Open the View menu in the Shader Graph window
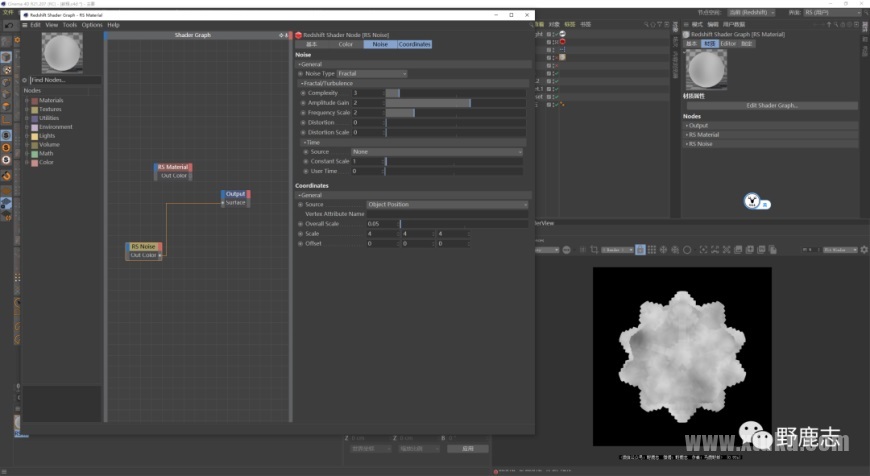 (52, 25)
